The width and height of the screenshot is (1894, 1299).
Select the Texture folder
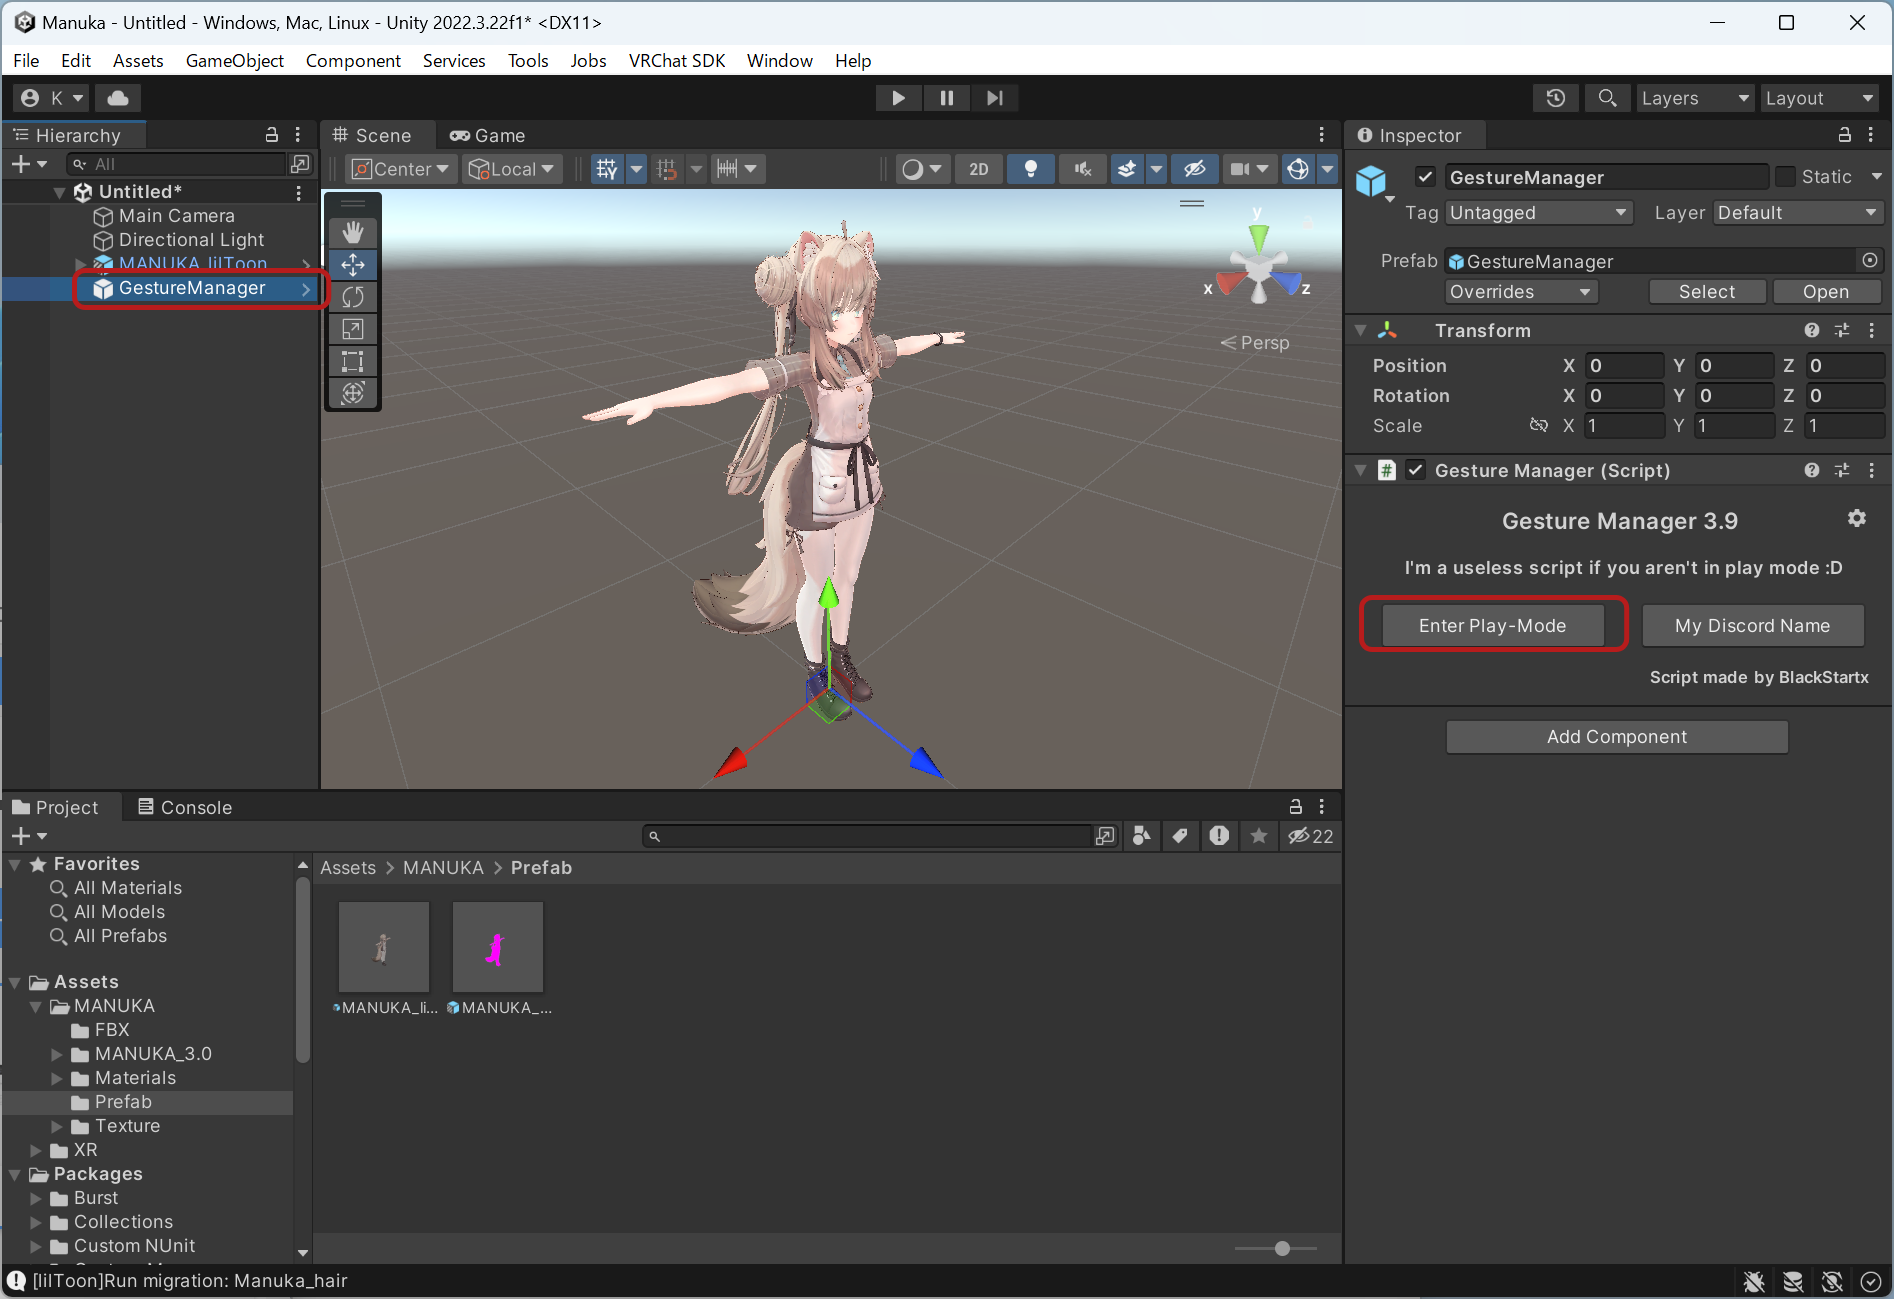[127, 1126]
